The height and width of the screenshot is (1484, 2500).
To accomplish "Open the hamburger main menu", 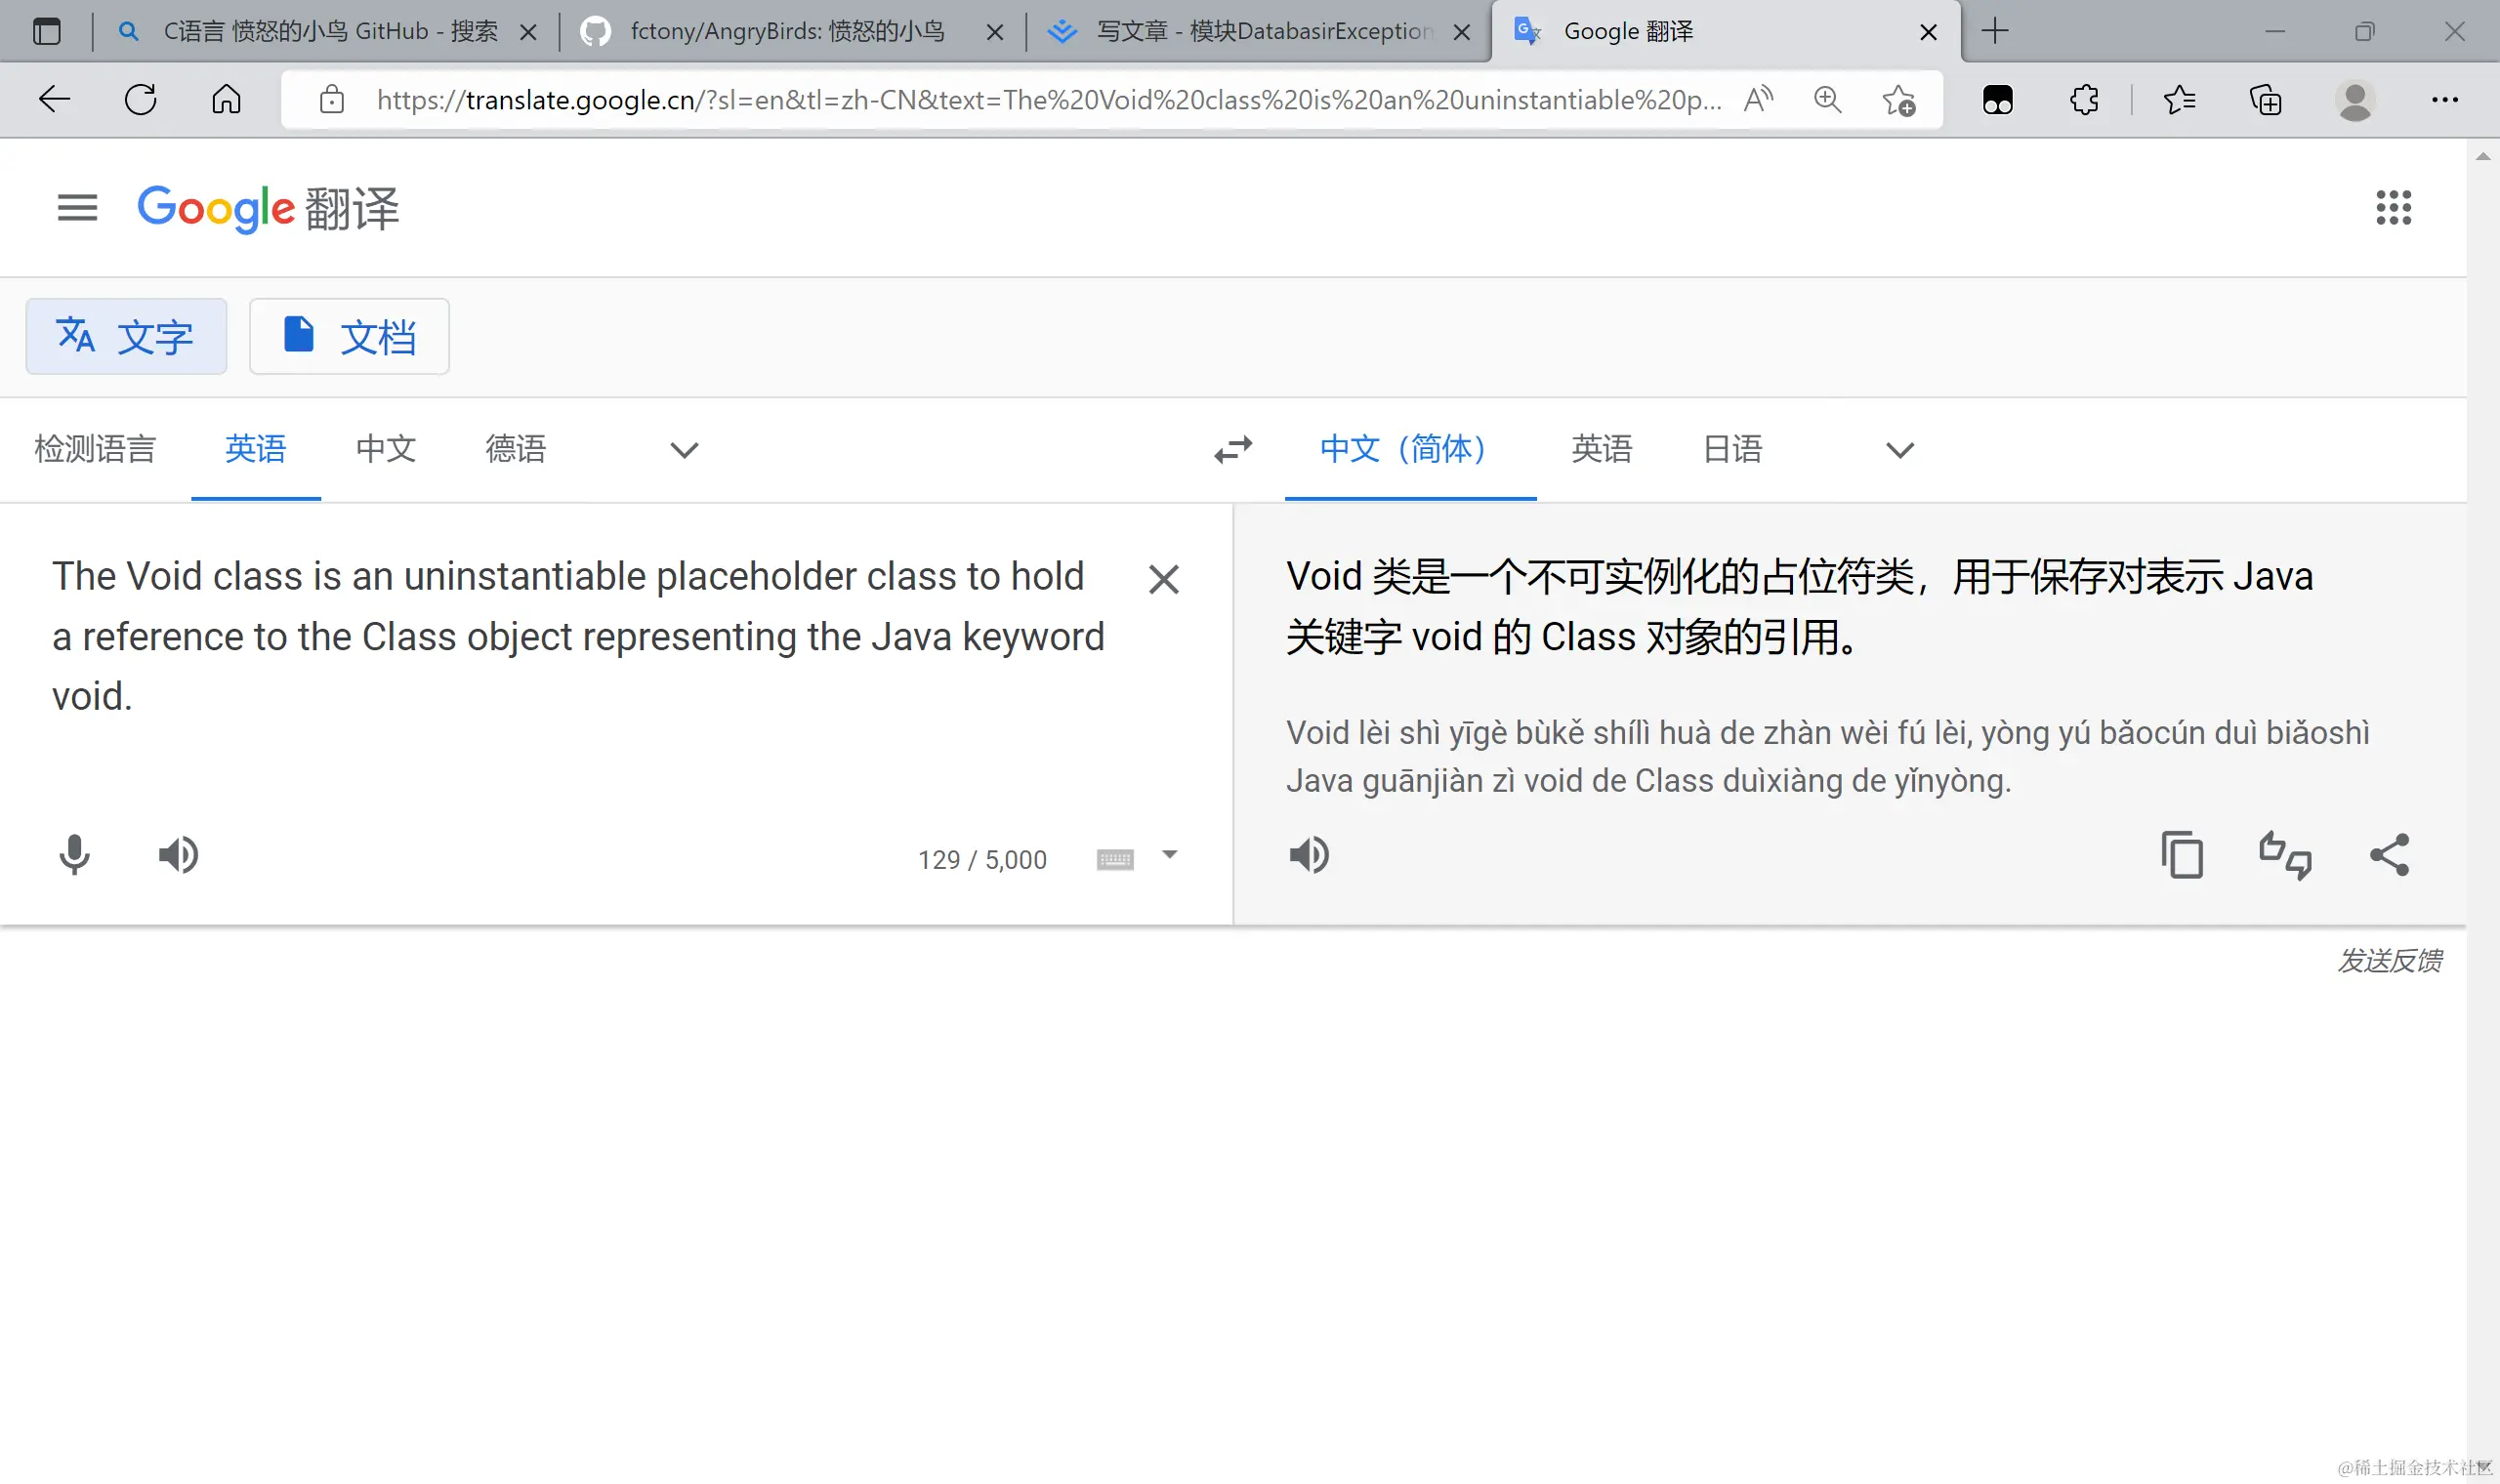I will point(77,208).
